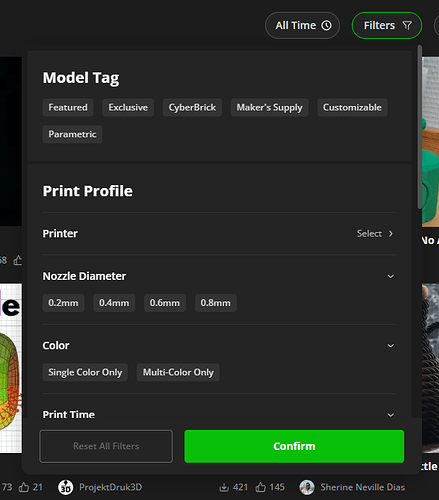Open the Printer Select option
Image resolution: width=439 pixels, height=500 pixels.
tap(375, 234)
